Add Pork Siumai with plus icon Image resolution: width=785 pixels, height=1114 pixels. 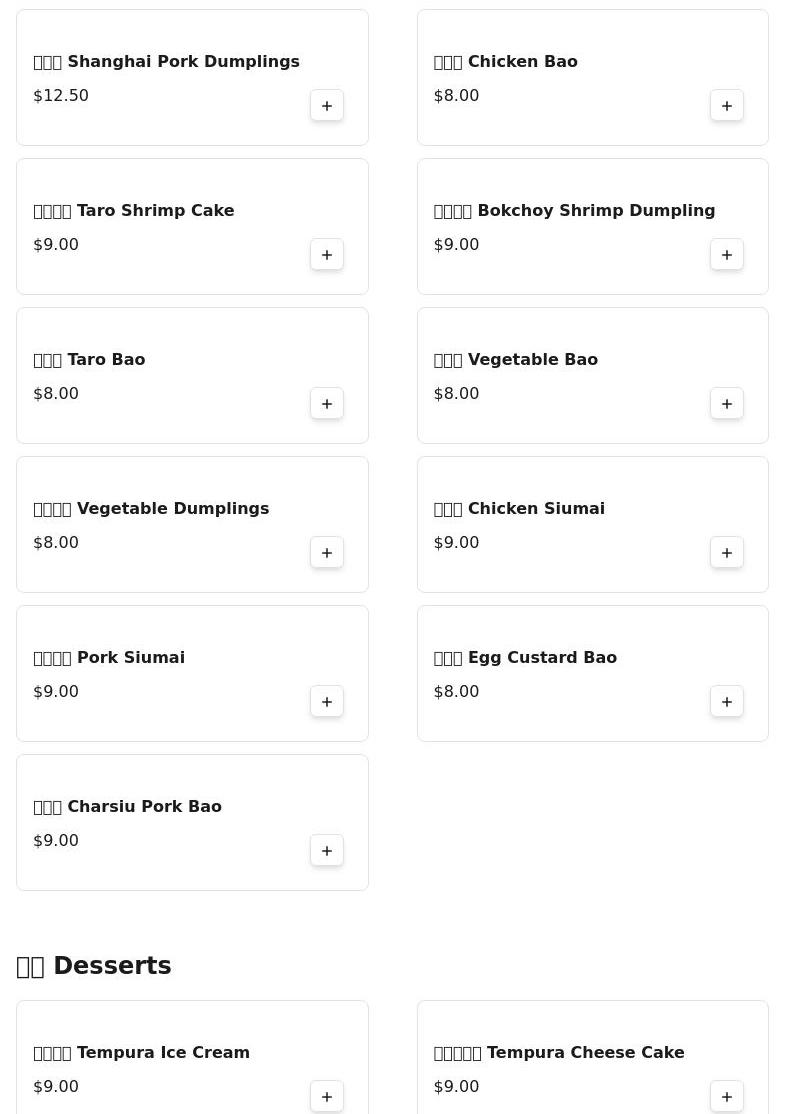tap(327, 701)
